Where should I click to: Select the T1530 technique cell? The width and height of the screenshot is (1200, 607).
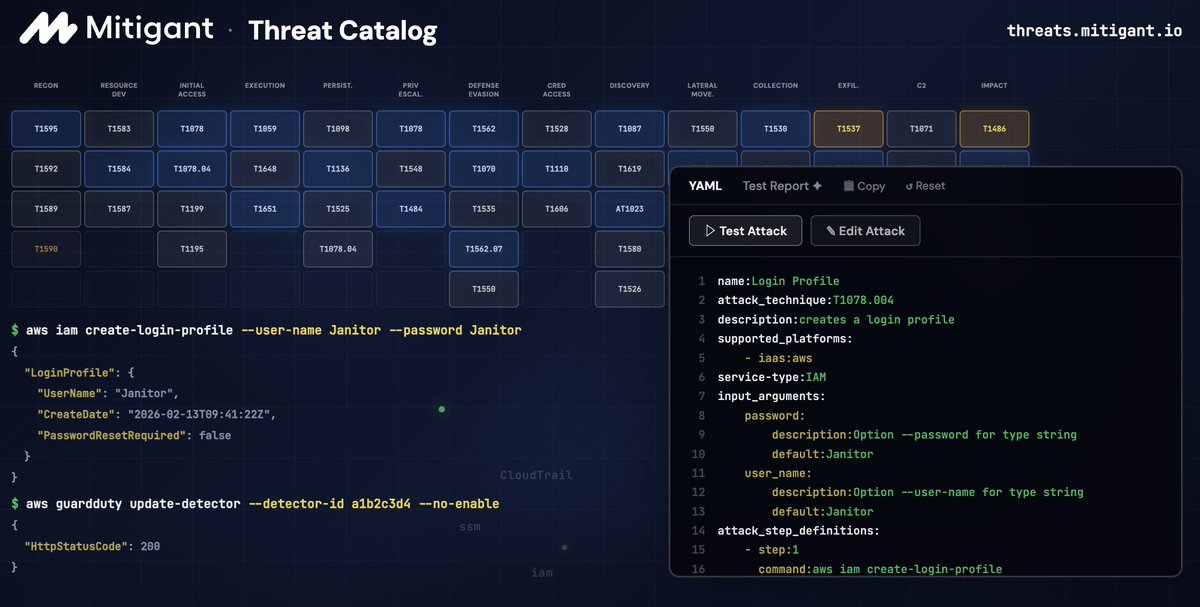(x=776, y=129)
